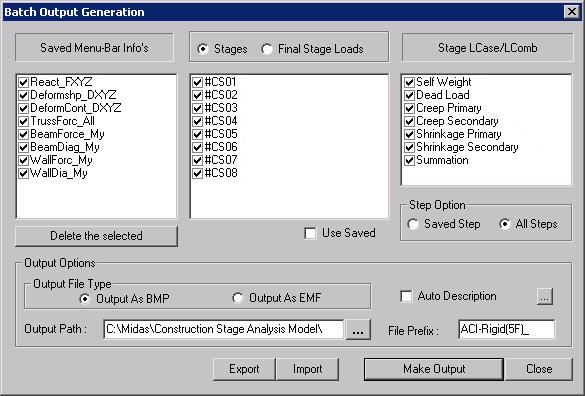The width and height of the screenshot is (585, 396).
Task: Click the Output Path text field
Action: tap(224, 329)
